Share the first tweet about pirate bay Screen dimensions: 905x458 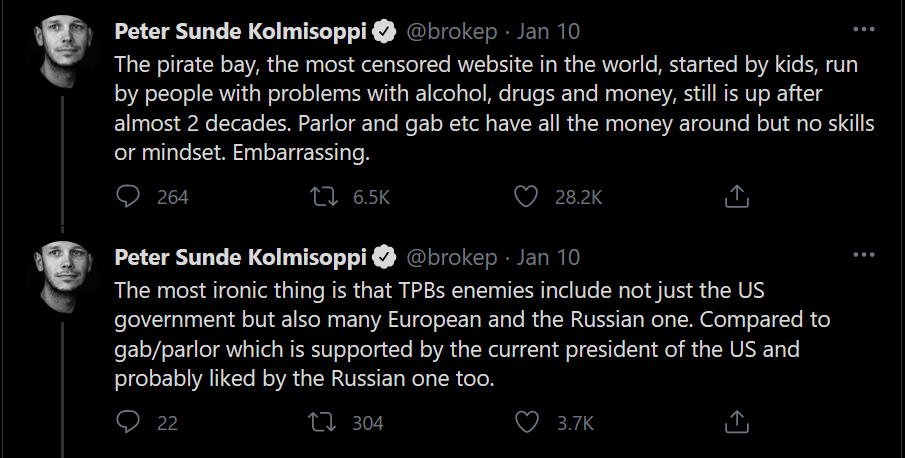[x=736, y=197]
